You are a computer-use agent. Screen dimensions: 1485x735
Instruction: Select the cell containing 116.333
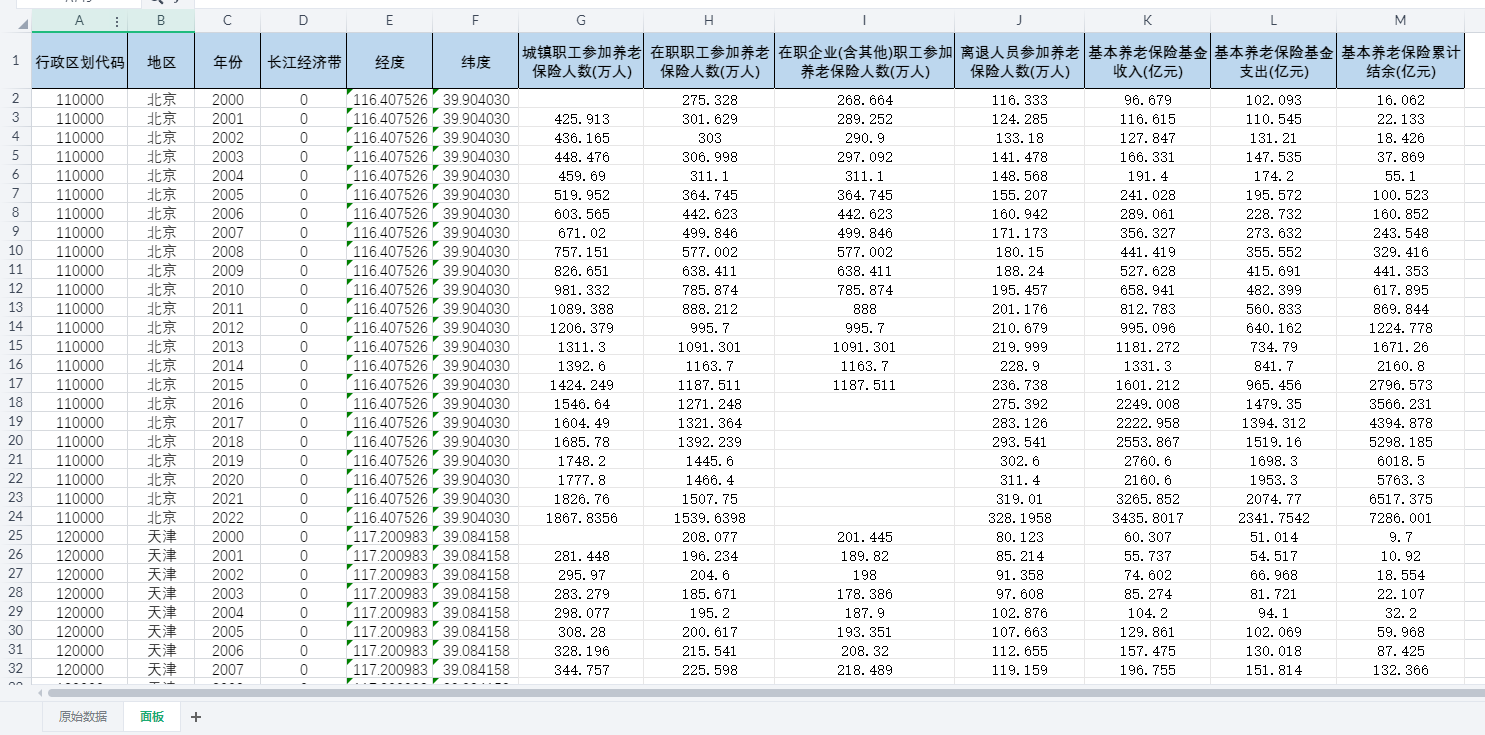pyautogui.click(x=1020, y=100)
